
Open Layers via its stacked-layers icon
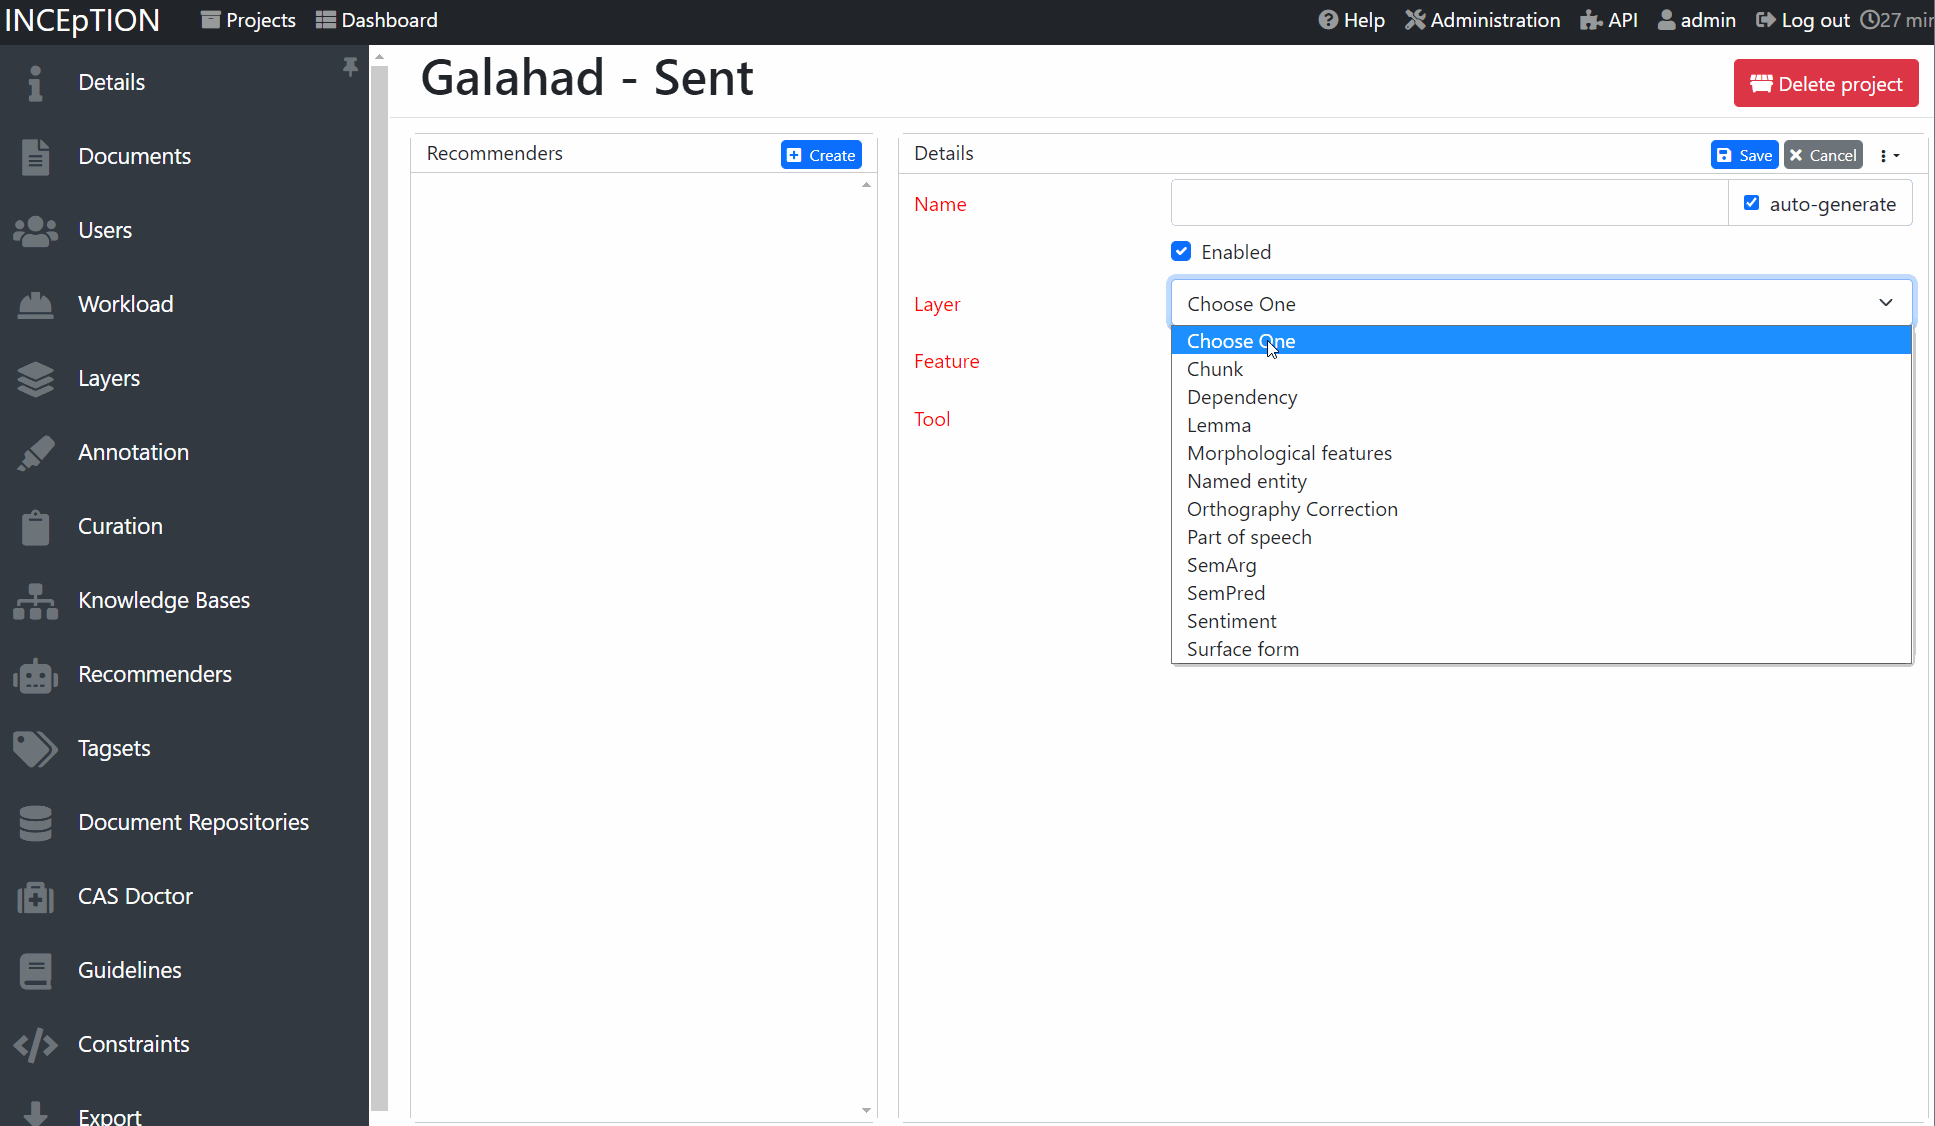click(36, 379)
